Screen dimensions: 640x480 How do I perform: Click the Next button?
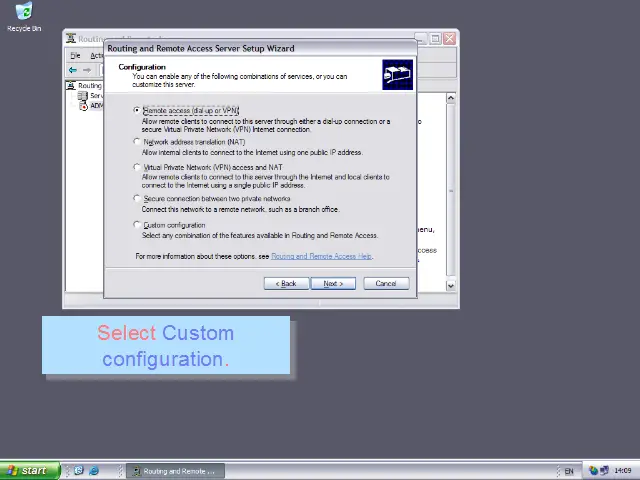tap(332, 284)
